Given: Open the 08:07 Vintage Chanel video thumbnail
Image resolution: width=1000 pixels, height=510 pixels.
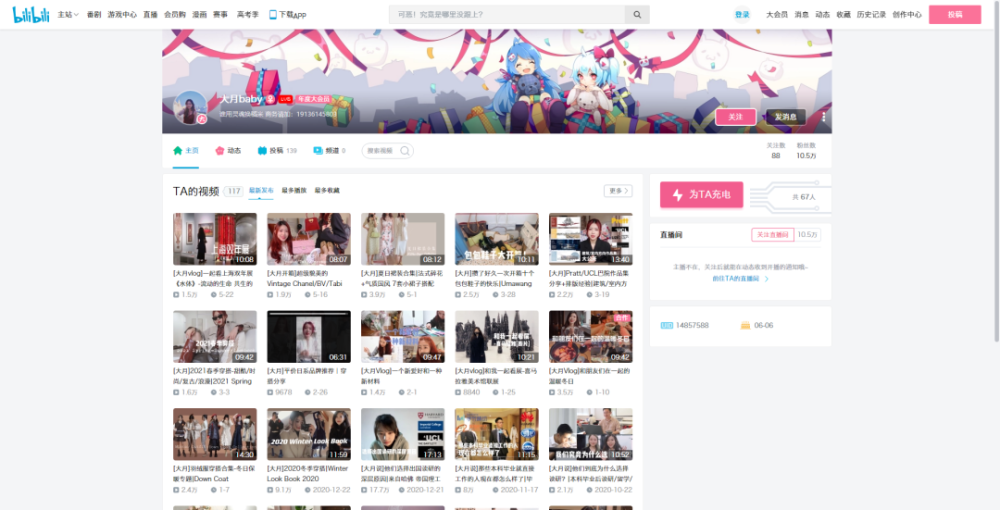Looking at the screenshot, I should click(309, 239).
